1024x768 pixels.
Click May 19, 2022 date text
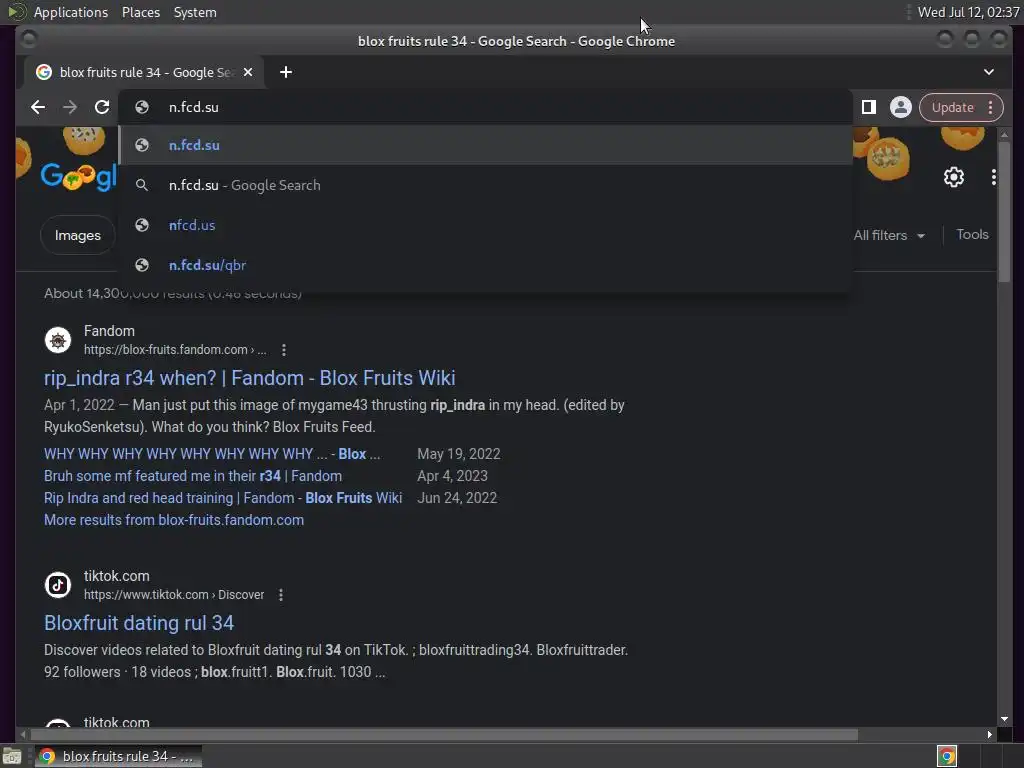point(458,454)
